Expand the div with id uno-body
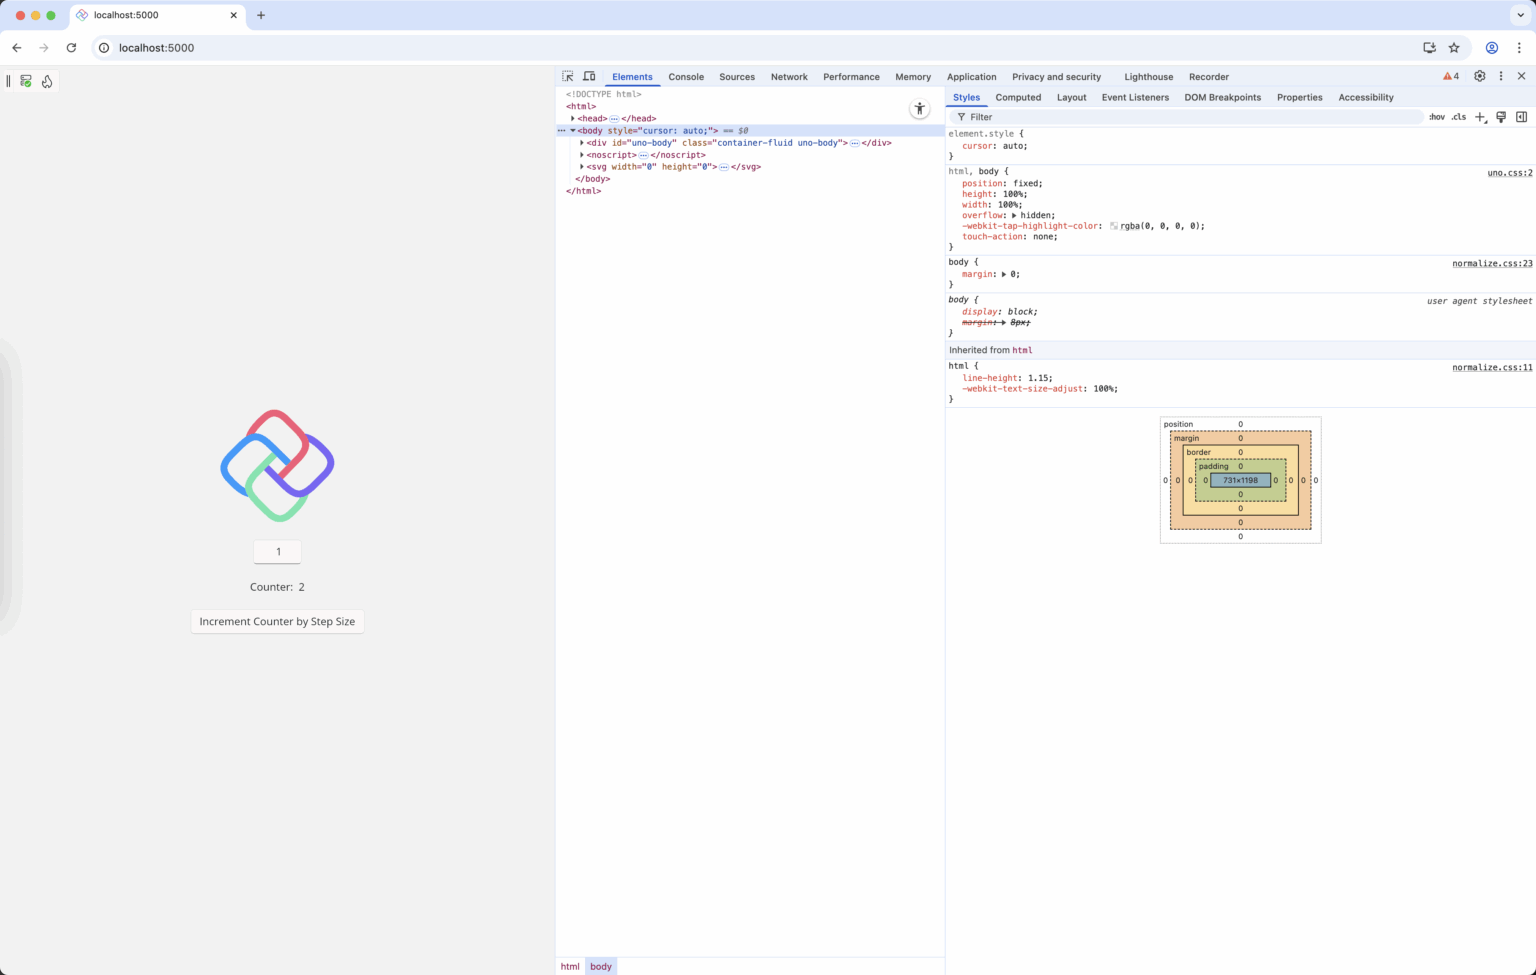This screenshot has width=1536, height=975. pyautogui.click(x=582, y=142)
